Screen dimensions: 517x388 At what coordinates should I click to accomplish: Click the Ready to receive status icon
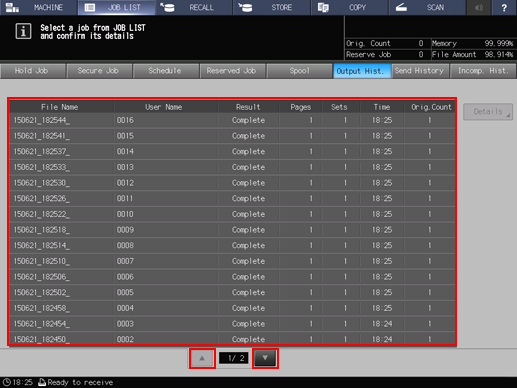[x=42, y=382]
